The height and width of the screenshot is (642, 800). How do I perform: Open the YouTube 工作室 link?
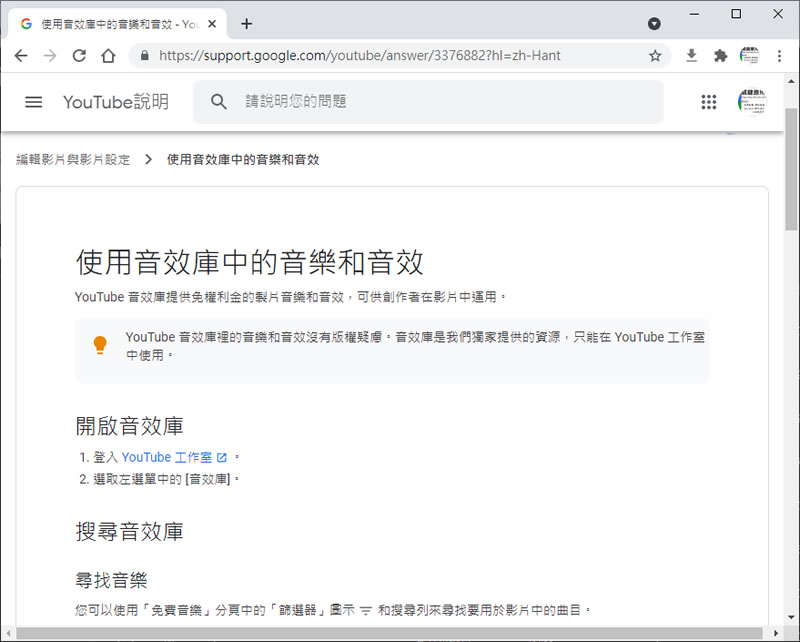click(x=167, y=457)
